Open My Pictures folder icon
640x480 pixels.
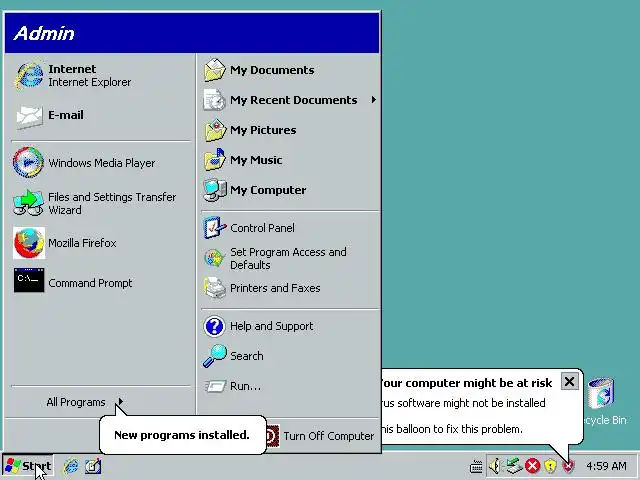click(215, 130)
